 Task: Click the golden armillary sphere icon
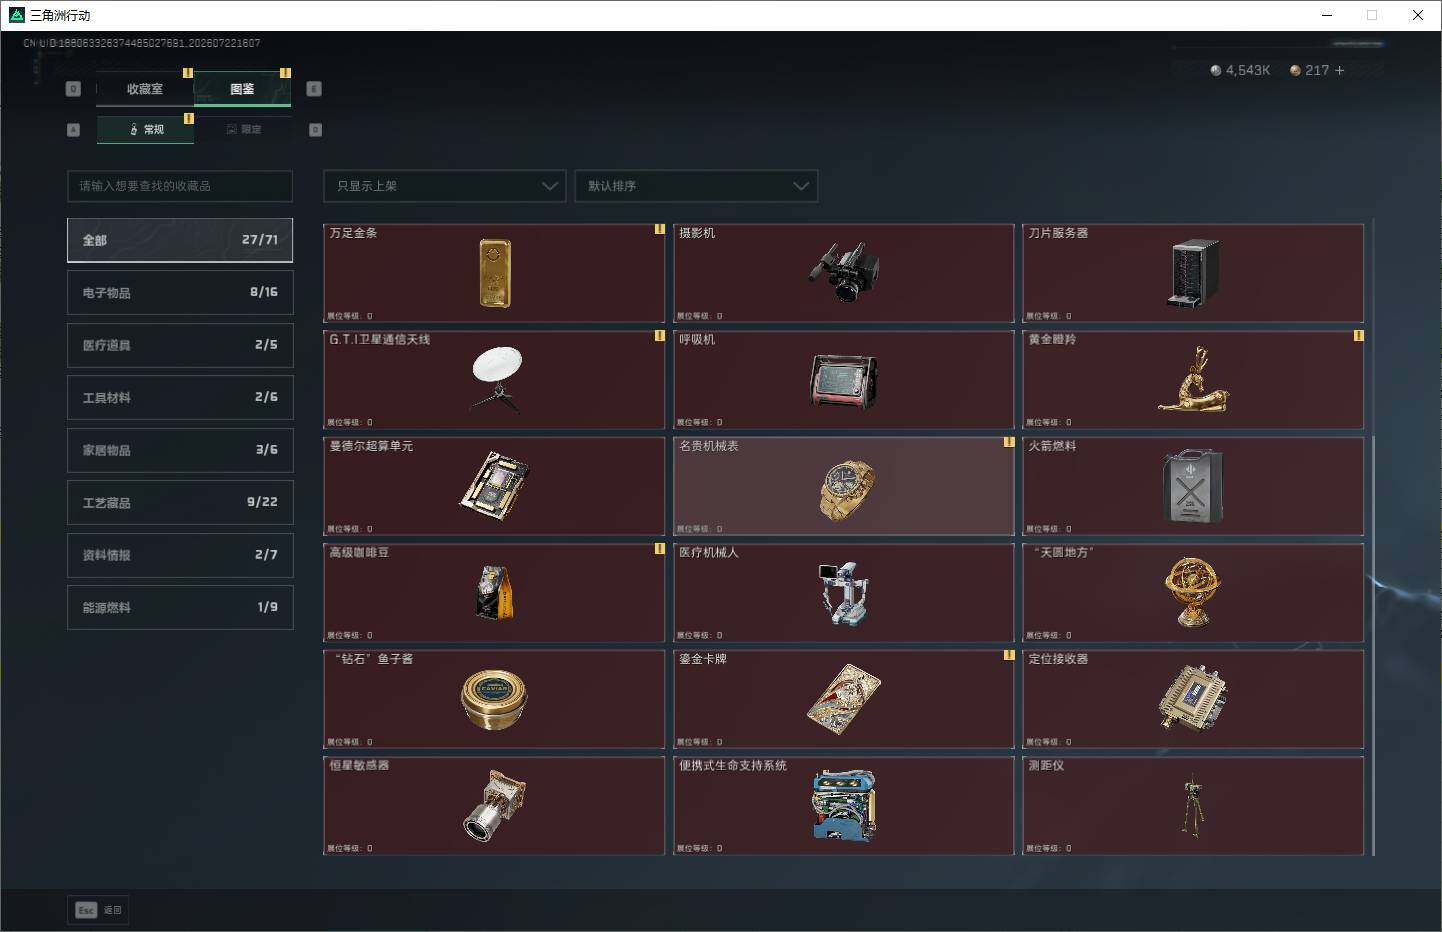[x=1193, y=592]
